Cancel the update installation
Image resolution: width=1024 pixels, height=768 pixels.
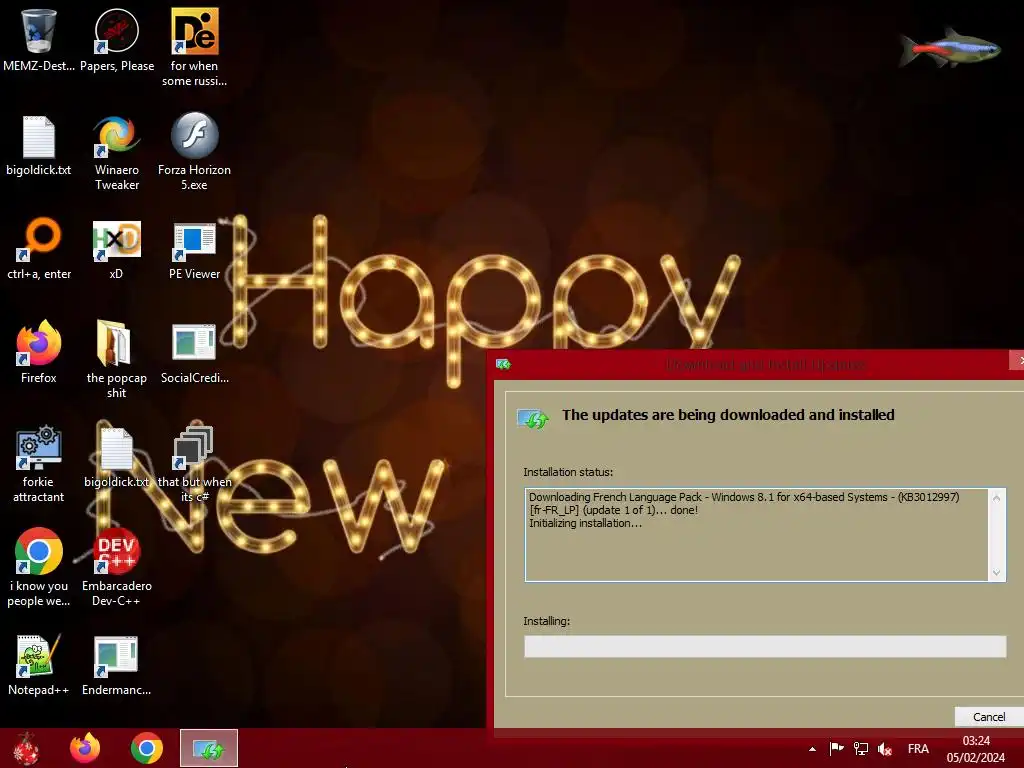(x=989, y=716)
